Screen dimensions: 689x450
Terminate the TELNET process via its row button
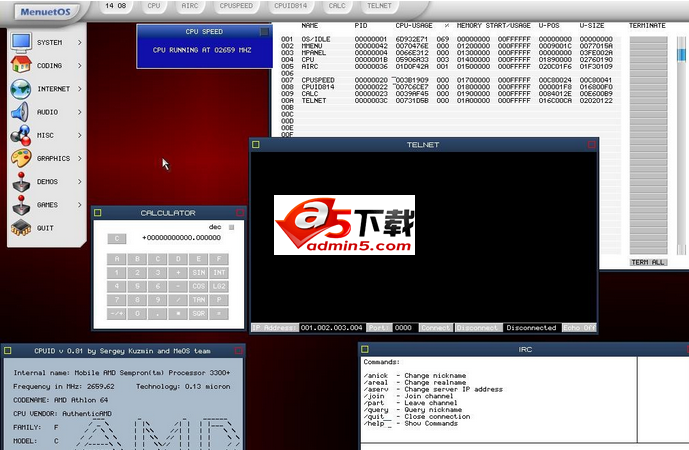click(x=649, y=101)
